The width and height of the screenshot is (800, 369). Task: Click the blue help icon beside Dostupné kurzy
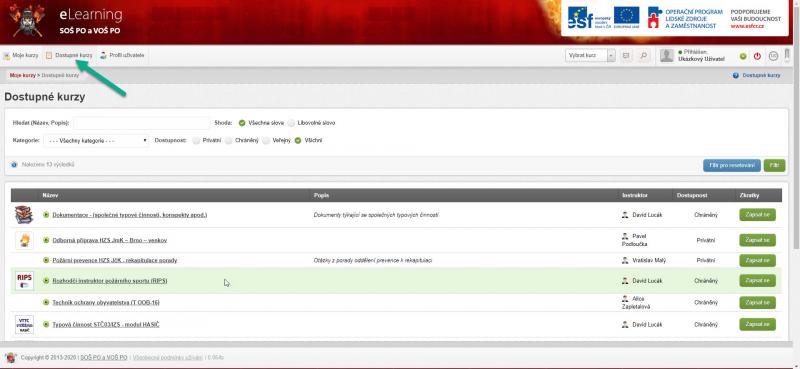point(736,75)
